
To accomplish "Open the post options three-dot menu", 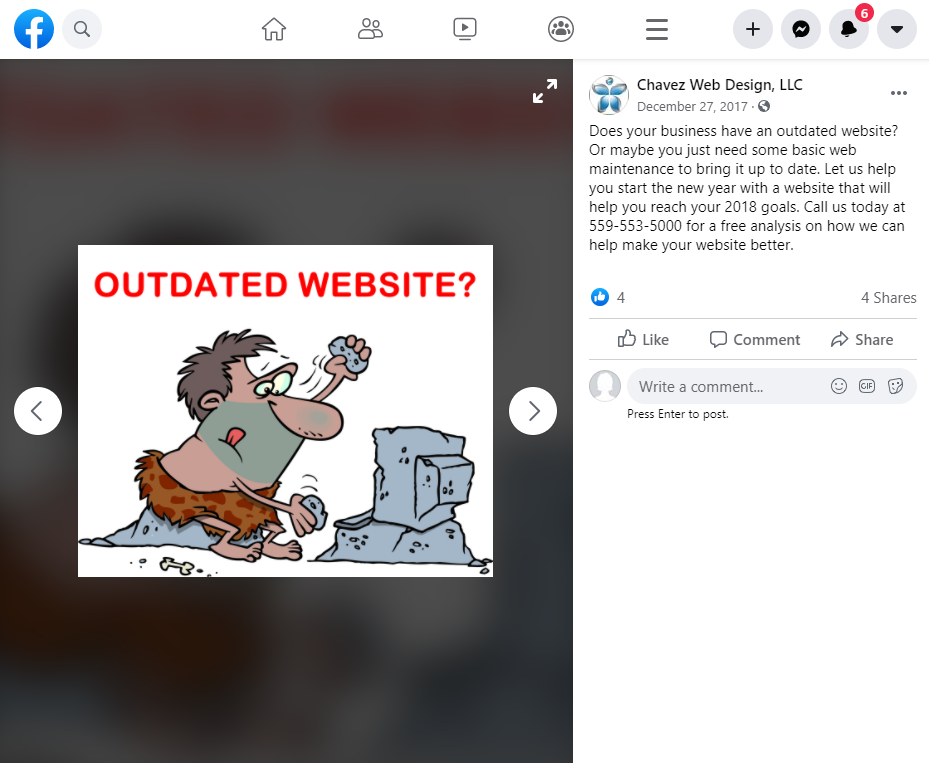I will point(899,93).
